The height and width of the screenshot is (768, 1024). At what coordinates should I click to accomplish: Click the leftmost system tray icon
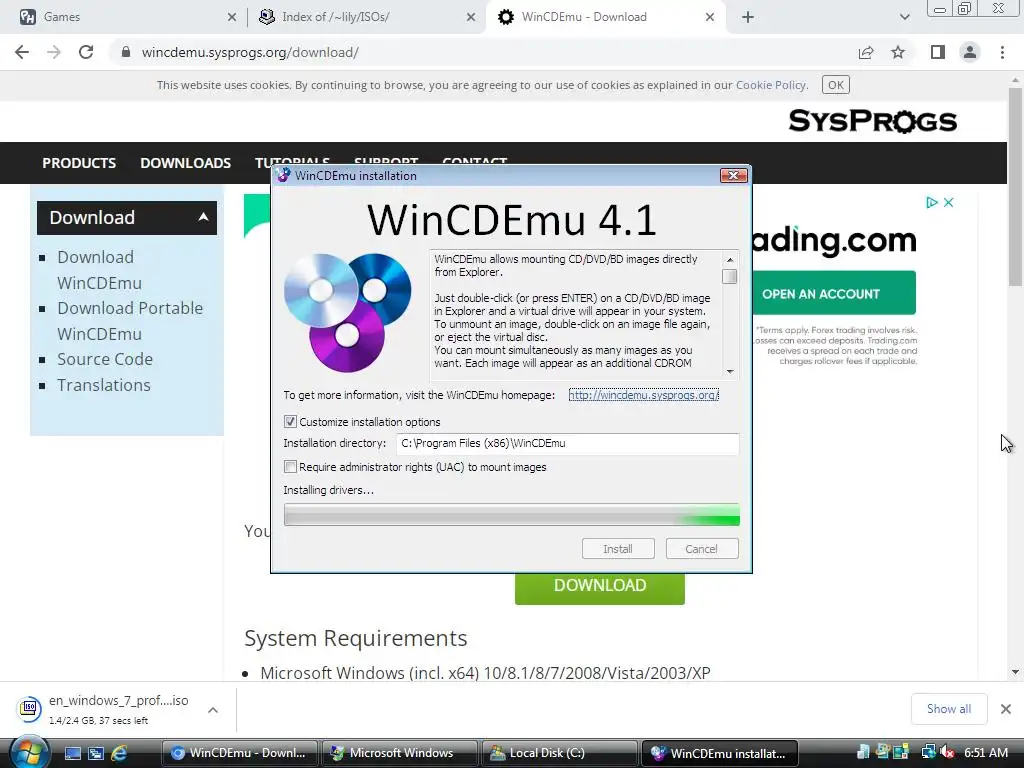tap(863, 752)
